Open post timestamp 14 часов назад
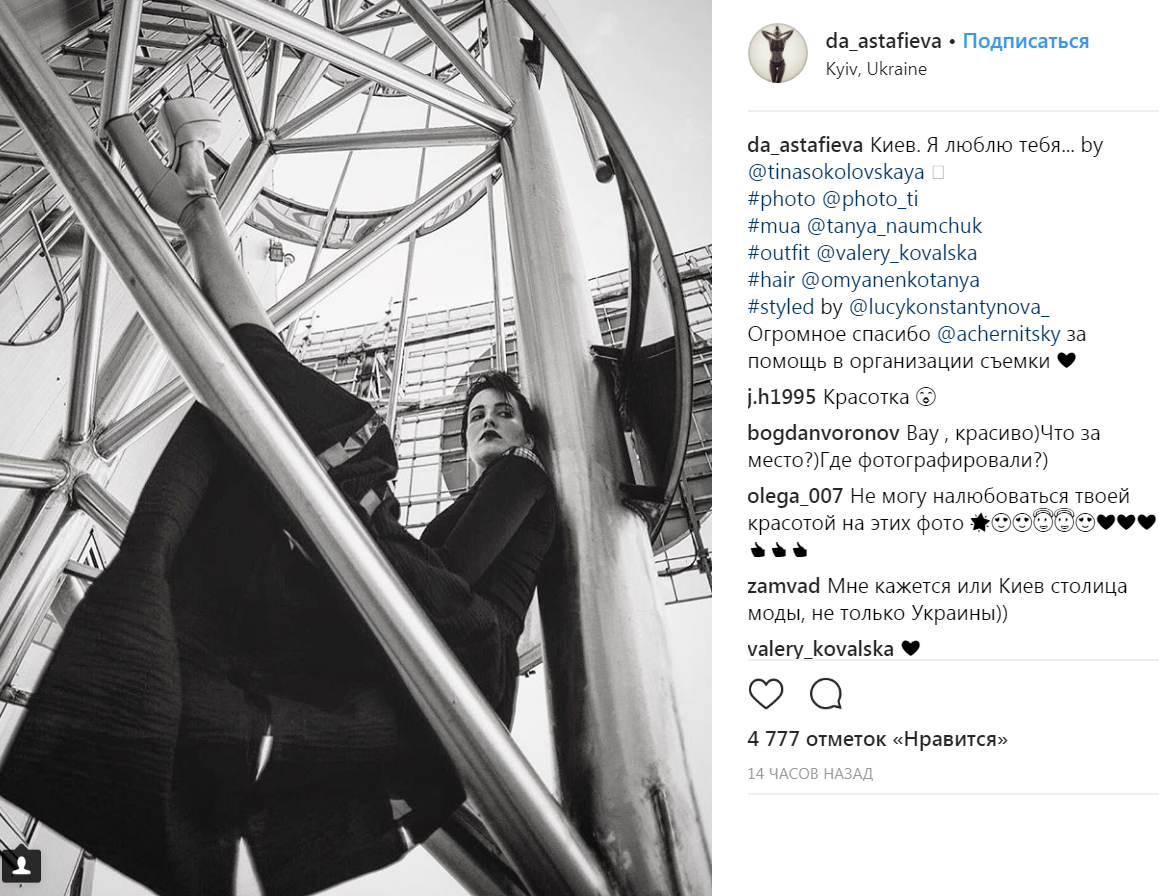Viewport: 1159px width, 896px height. (810, 774)
